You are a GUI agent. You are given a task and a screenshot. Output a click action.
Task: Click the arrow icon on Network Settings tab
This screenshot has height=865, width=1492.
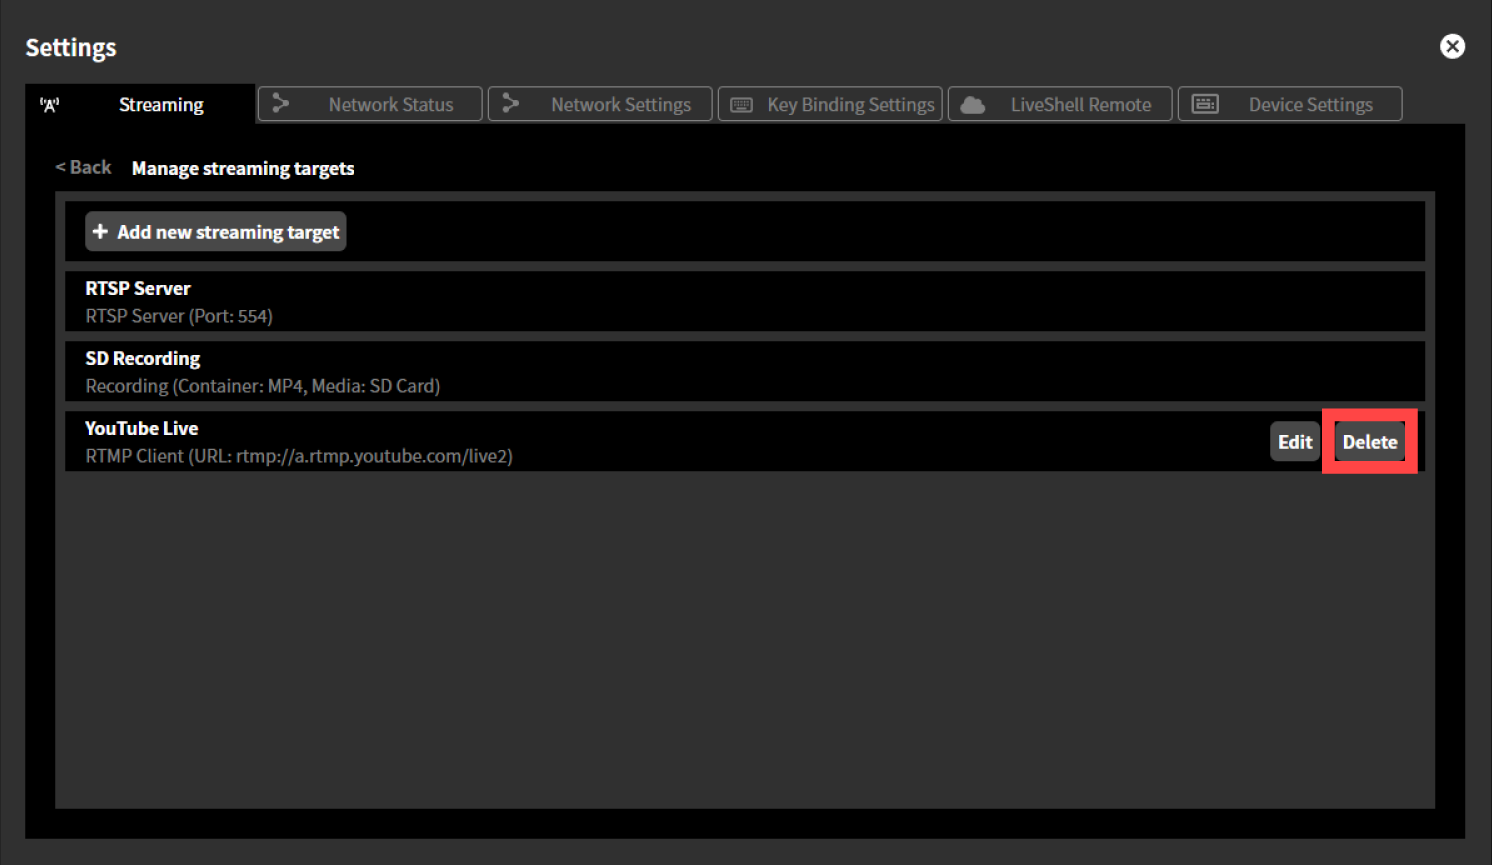512,104
